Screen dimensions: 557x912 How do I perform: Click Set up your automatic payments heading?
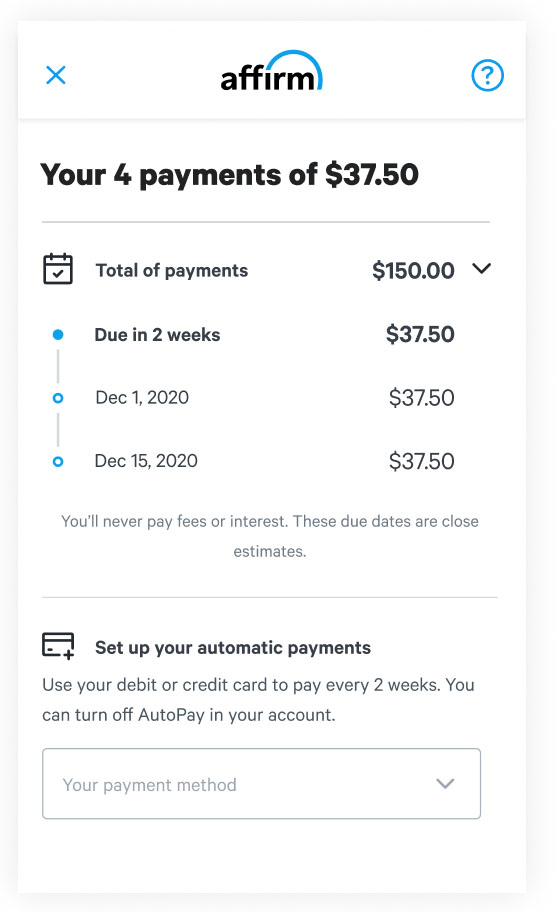[x=233, y=647]
